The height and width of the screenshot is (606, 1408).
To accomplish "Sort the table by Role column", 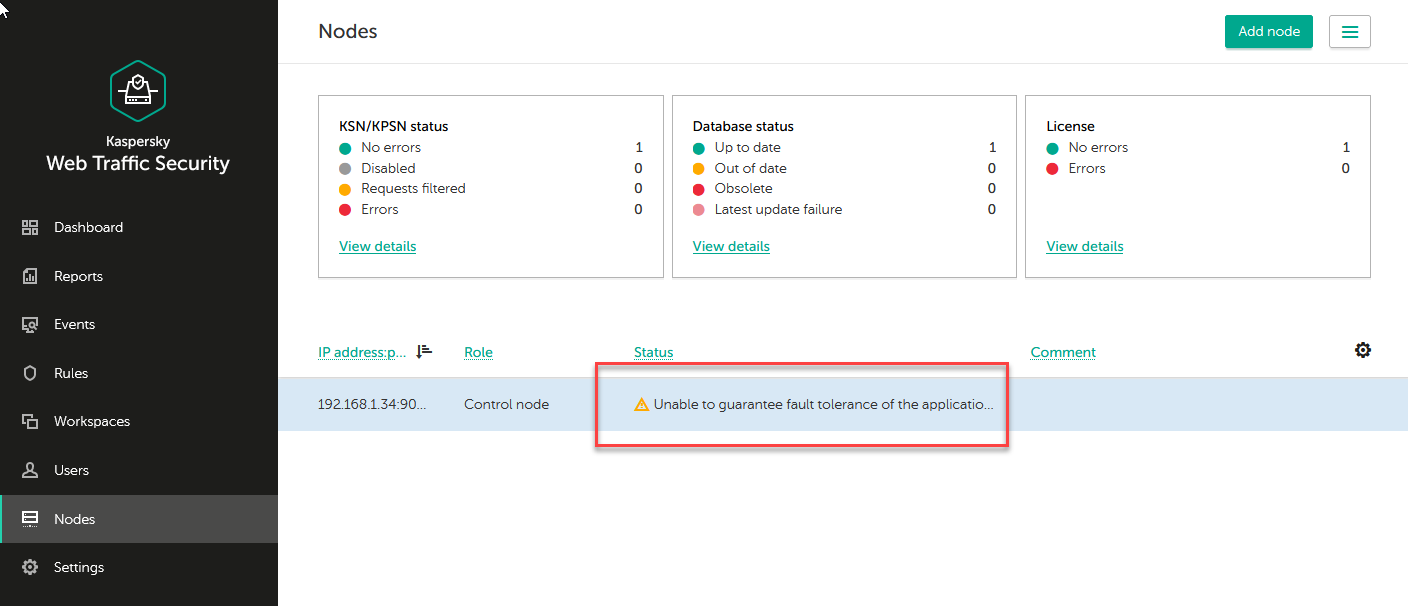I will (x=478, y=352).
